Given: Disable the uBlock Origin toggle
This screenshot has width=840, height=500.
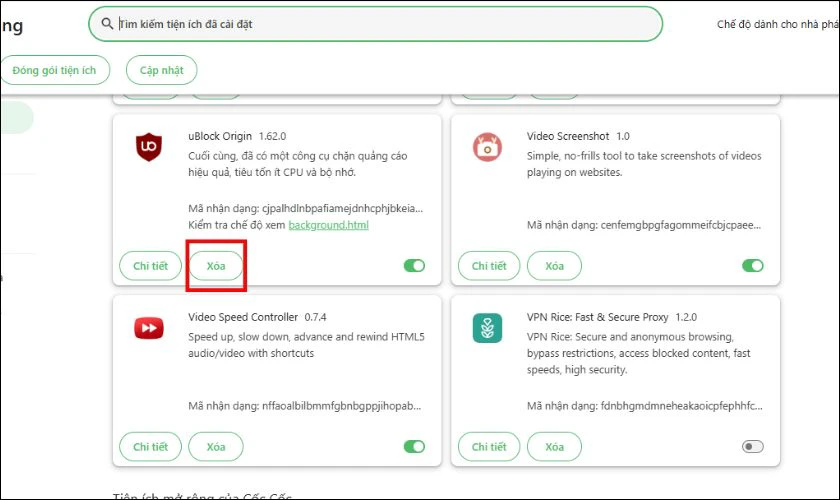Looking at the screenshot, I should pos(414,266).
